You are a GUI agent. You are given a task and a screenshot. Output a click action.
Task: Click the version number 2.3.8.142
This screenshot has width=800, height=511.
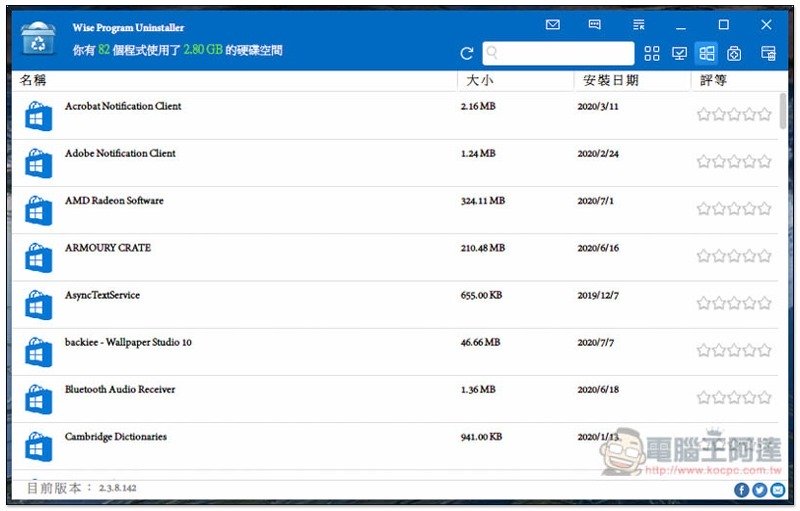117,488
